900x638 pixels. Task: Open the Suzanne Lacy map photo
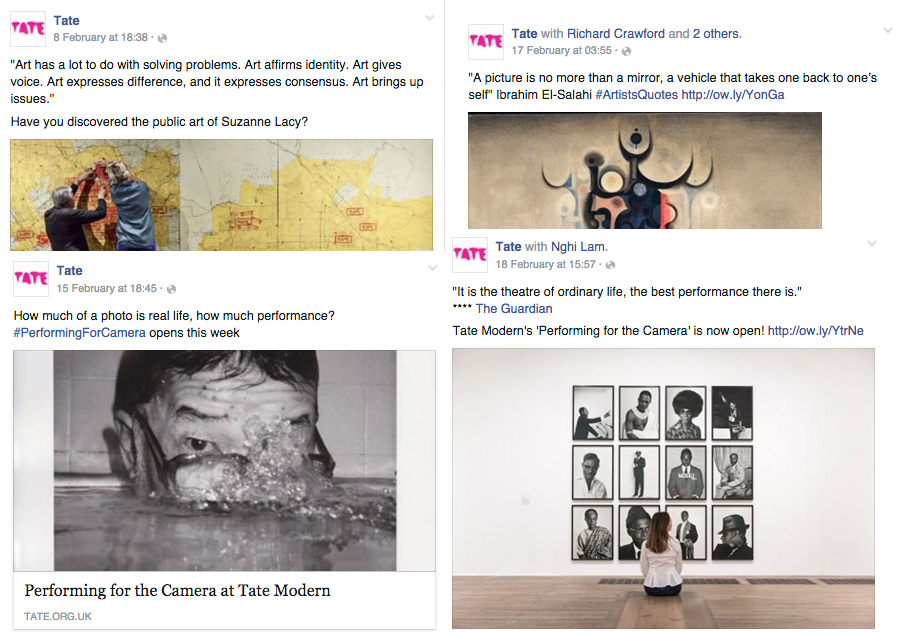tap(222, 195)
